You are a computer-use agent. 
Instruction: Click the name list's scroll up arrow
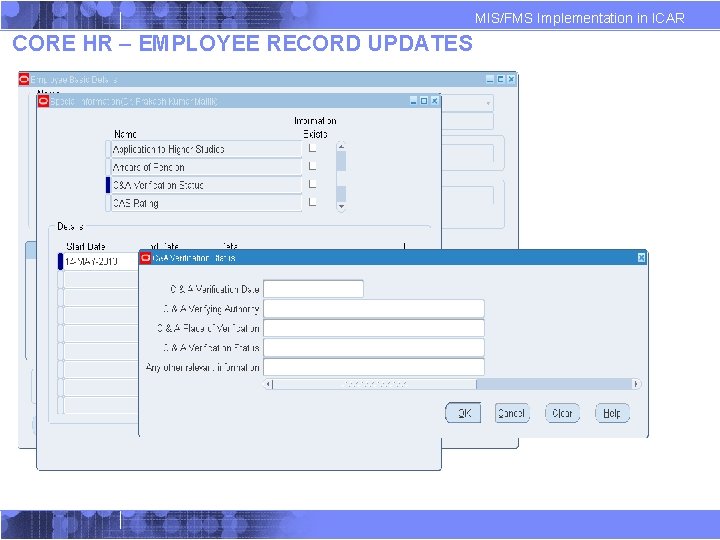(341, 146)
